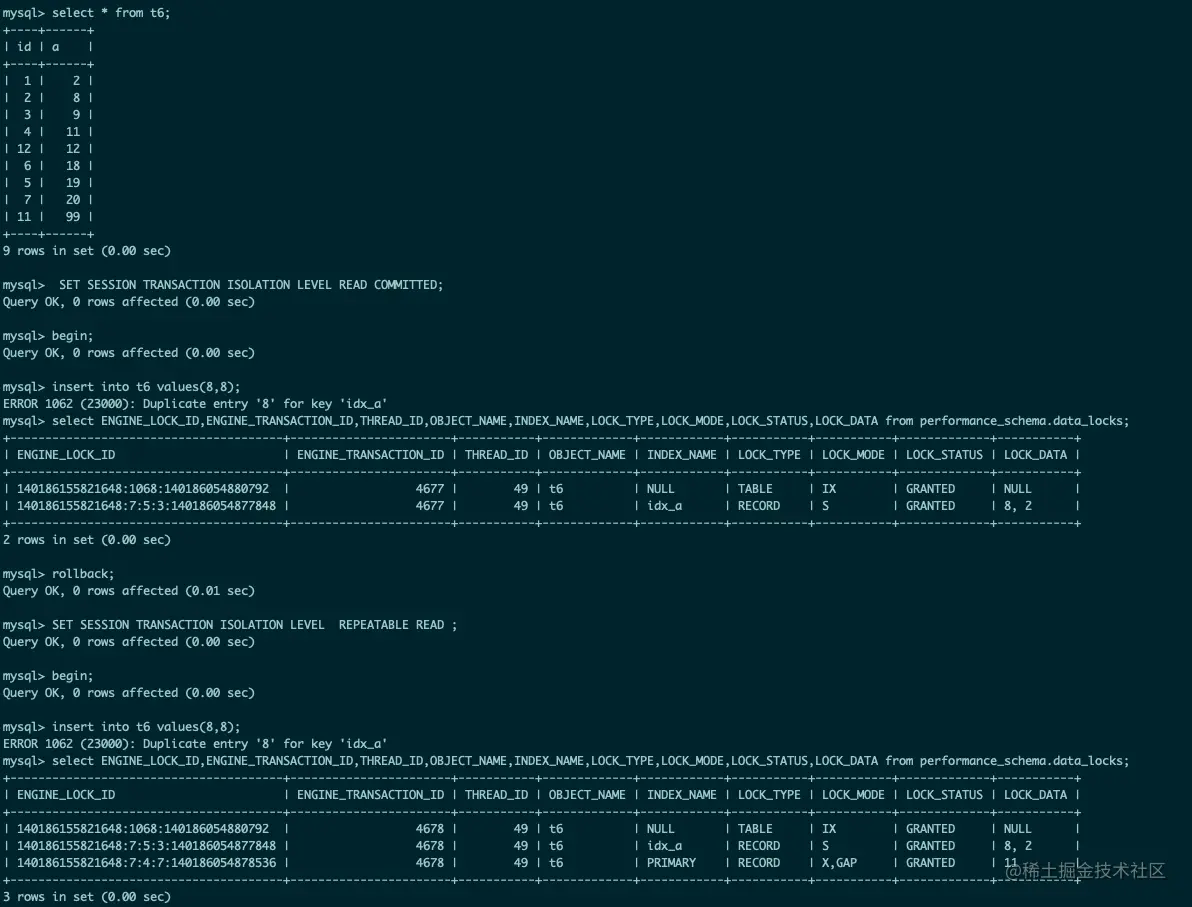Click id 6 in the t6 result

pos(27,166)
